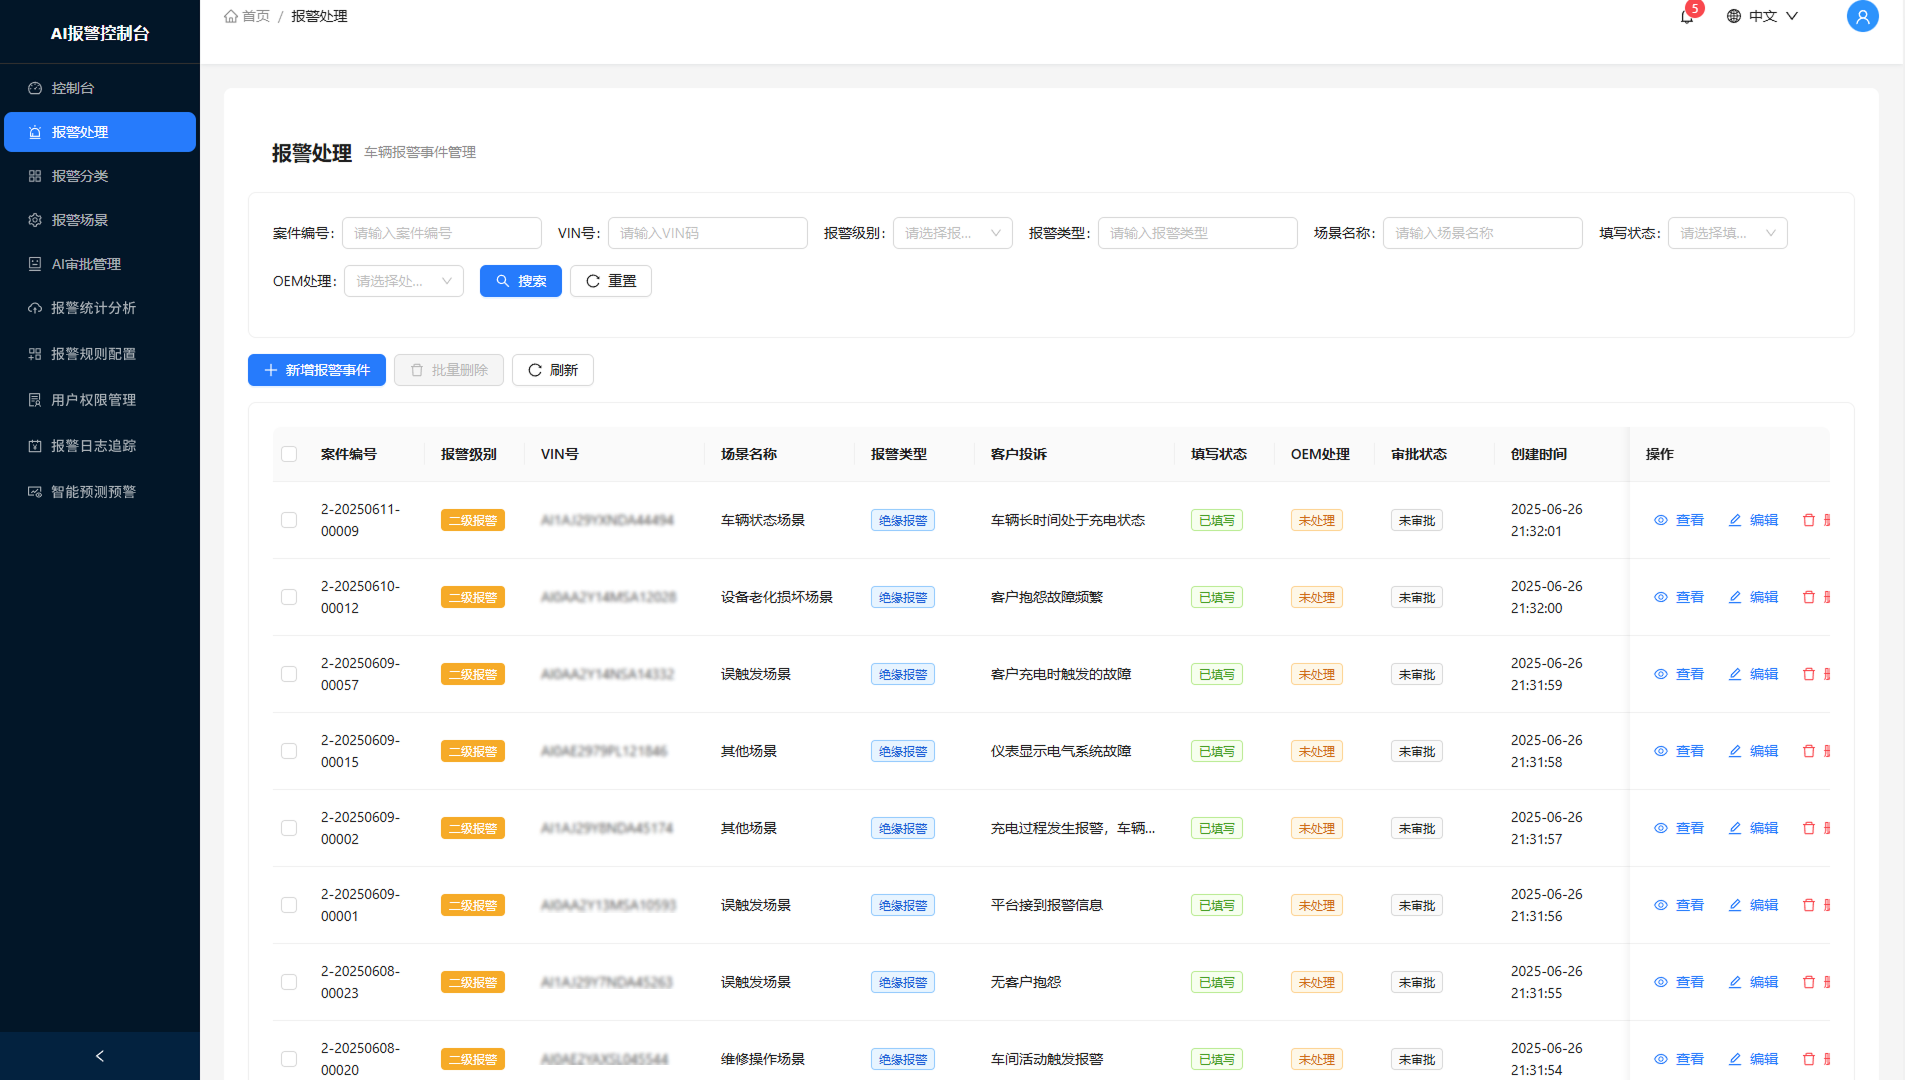Open the 报警级别 dropdown filter
The width and height of the screenshot is (1905, 1080).
point(952,233)
